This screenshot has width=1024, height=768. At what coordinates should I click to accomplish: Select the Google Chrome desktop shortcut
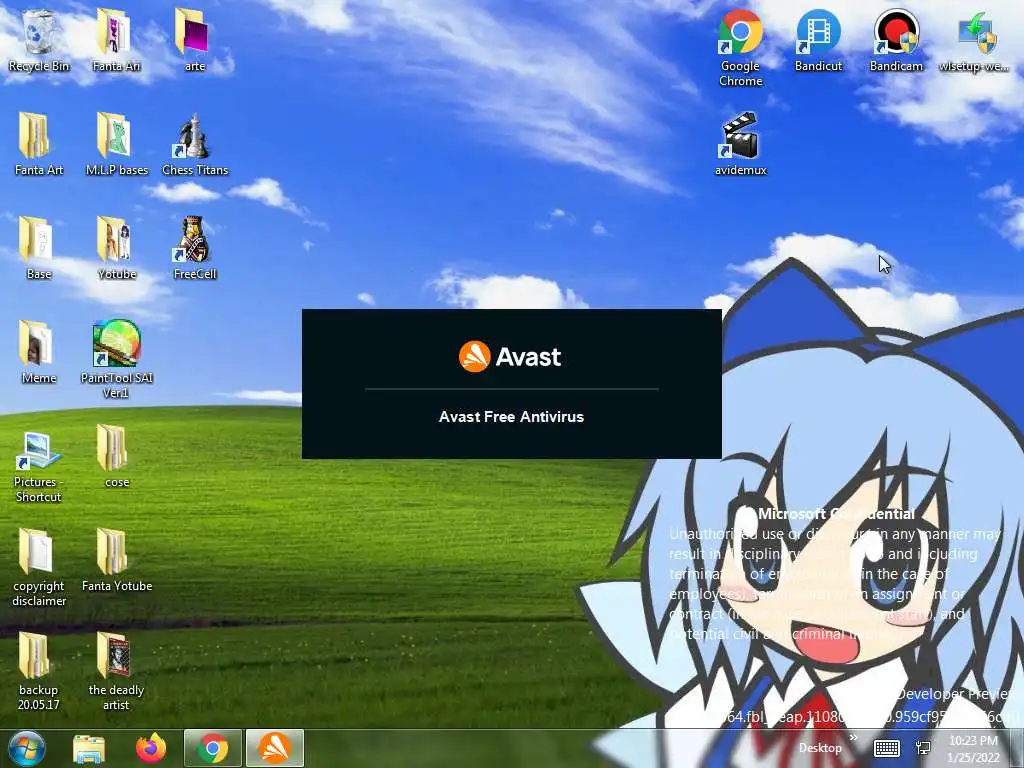click(740, 48)
